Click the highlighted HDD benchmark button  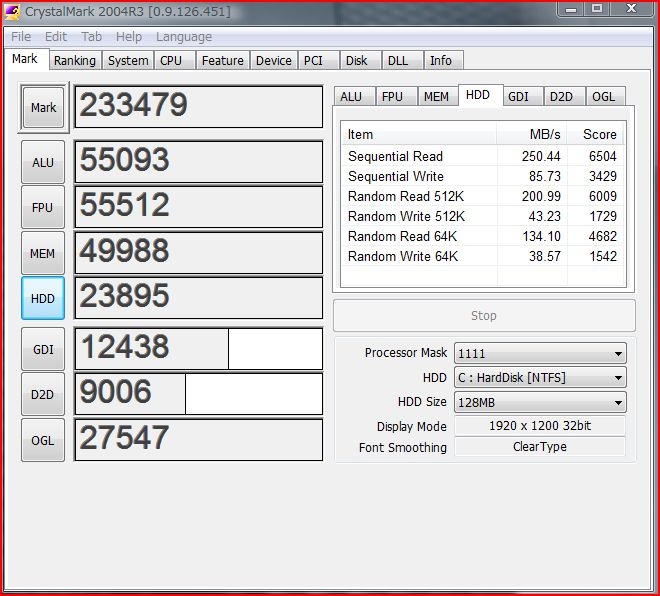(43, 298)
